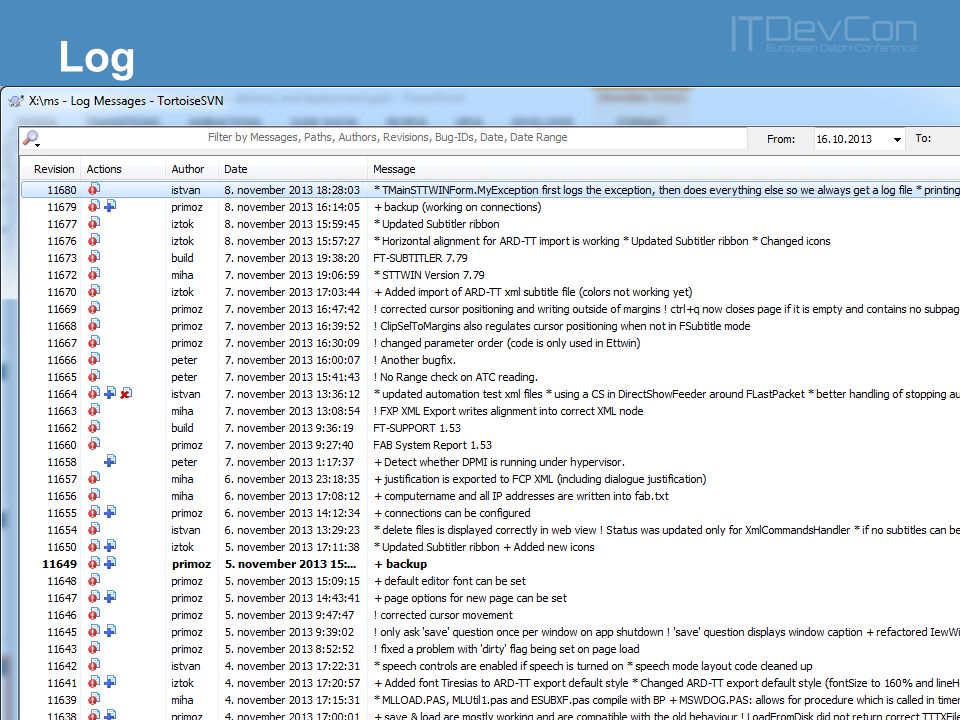Click the added action icon for revision 11655
The image size is (960, 720).
(110, 512)
